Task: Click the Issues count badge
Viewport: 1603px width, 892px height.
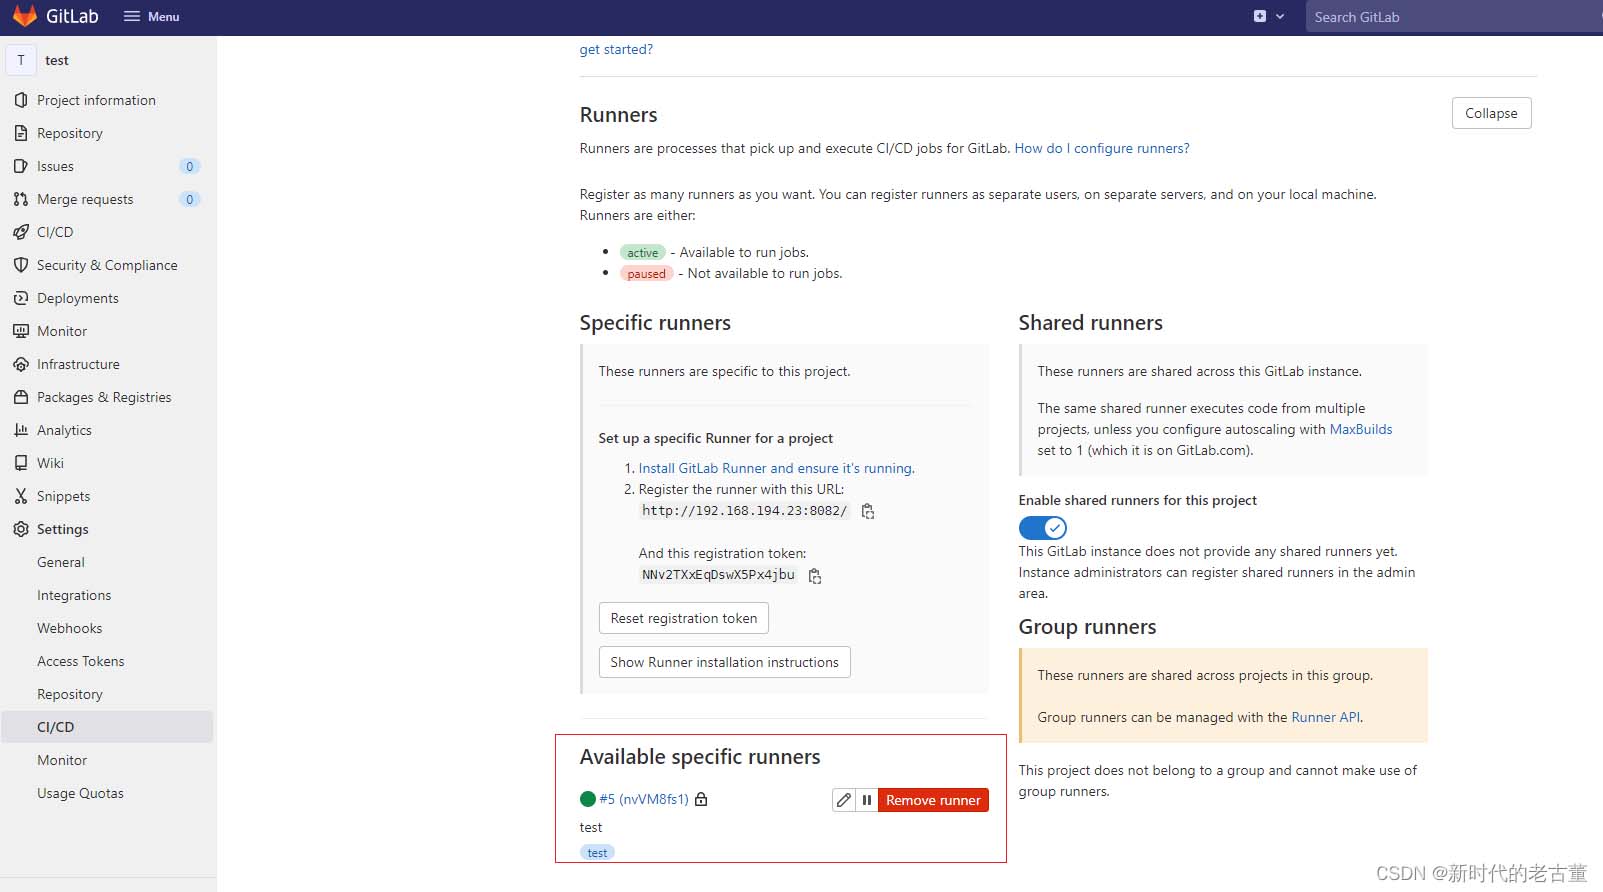Action: (190, 166)
